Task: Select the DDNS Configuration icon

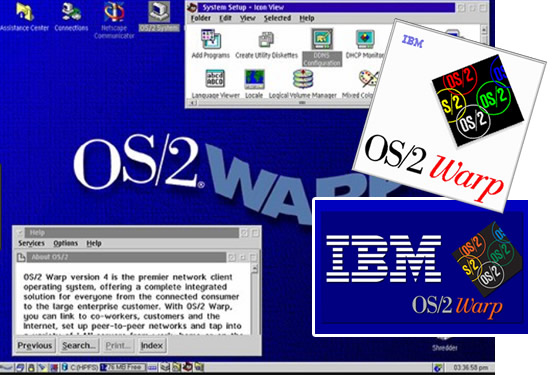Action: pyautogui.click(x=322, y=47)
